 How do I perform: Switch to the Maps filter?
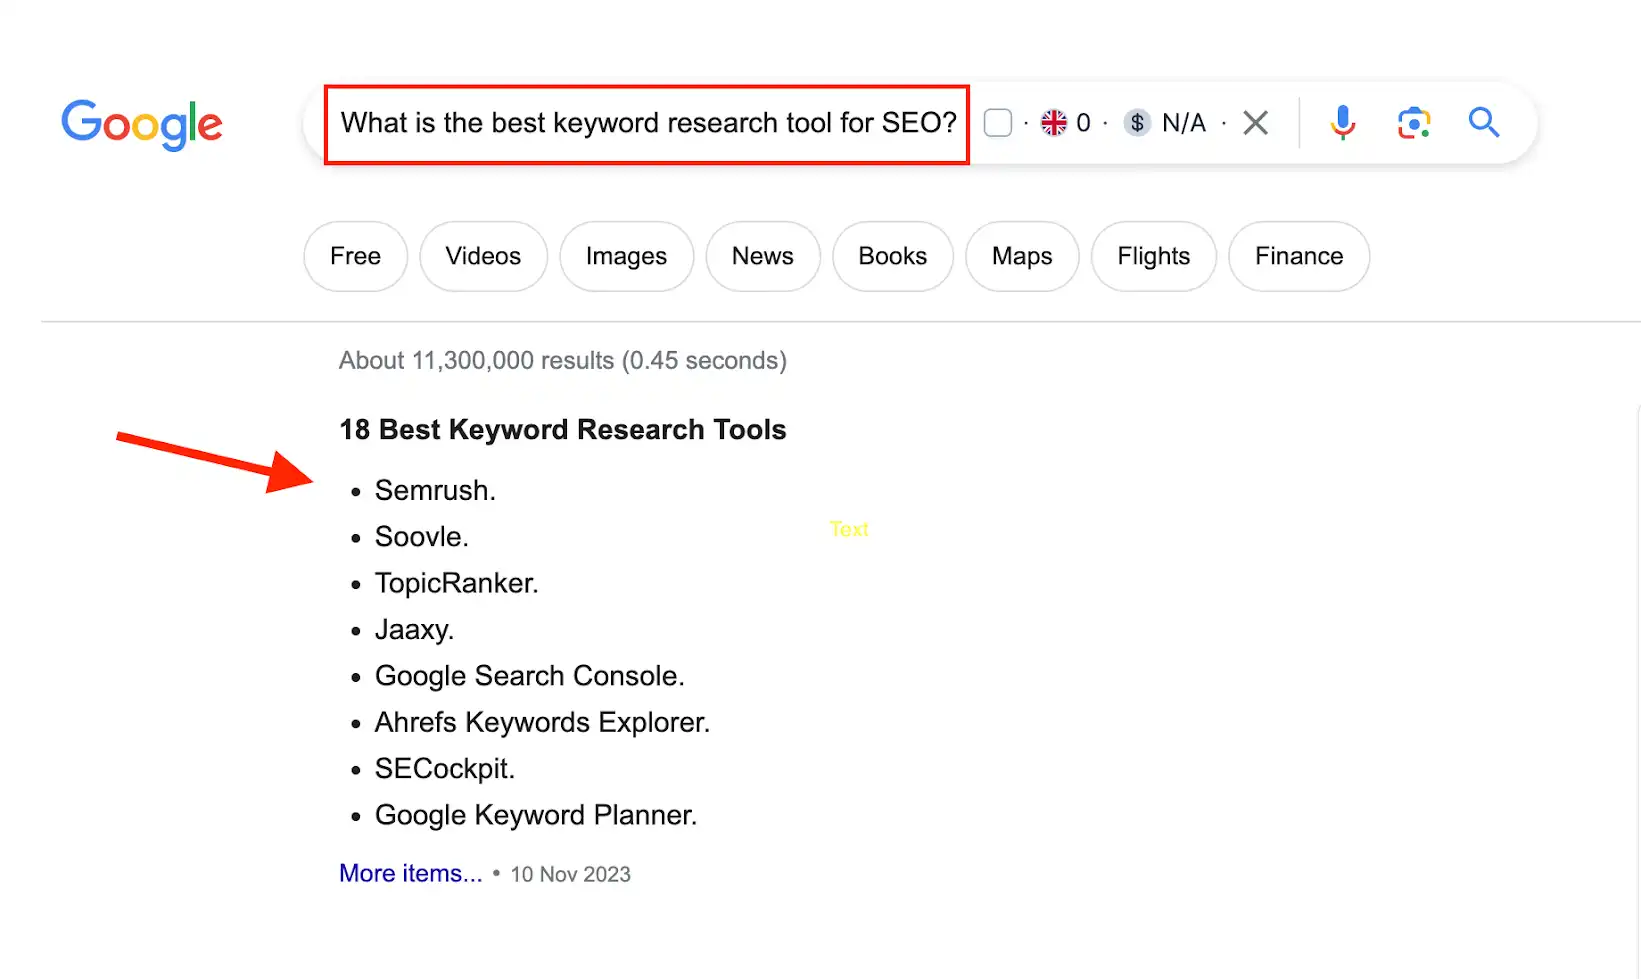click(x=1022, y=256)
